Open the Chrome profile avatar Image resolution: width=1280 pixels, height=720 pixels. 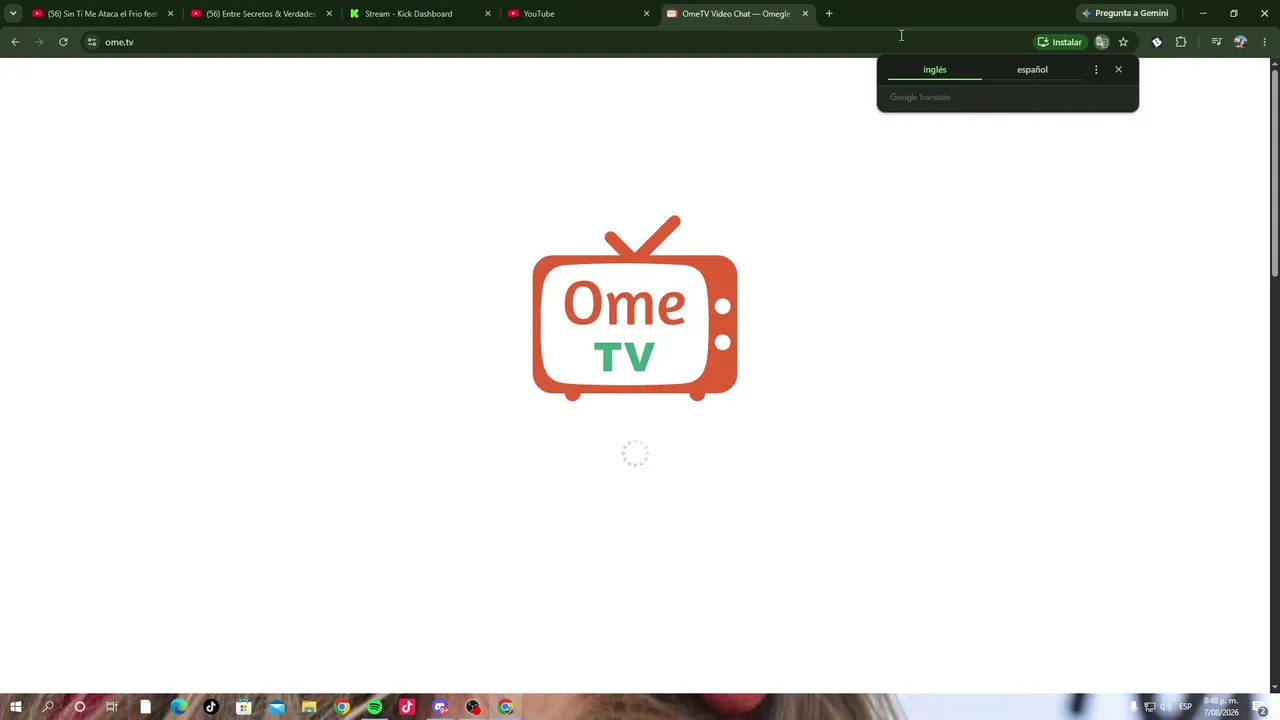(x=1240, y=42)
